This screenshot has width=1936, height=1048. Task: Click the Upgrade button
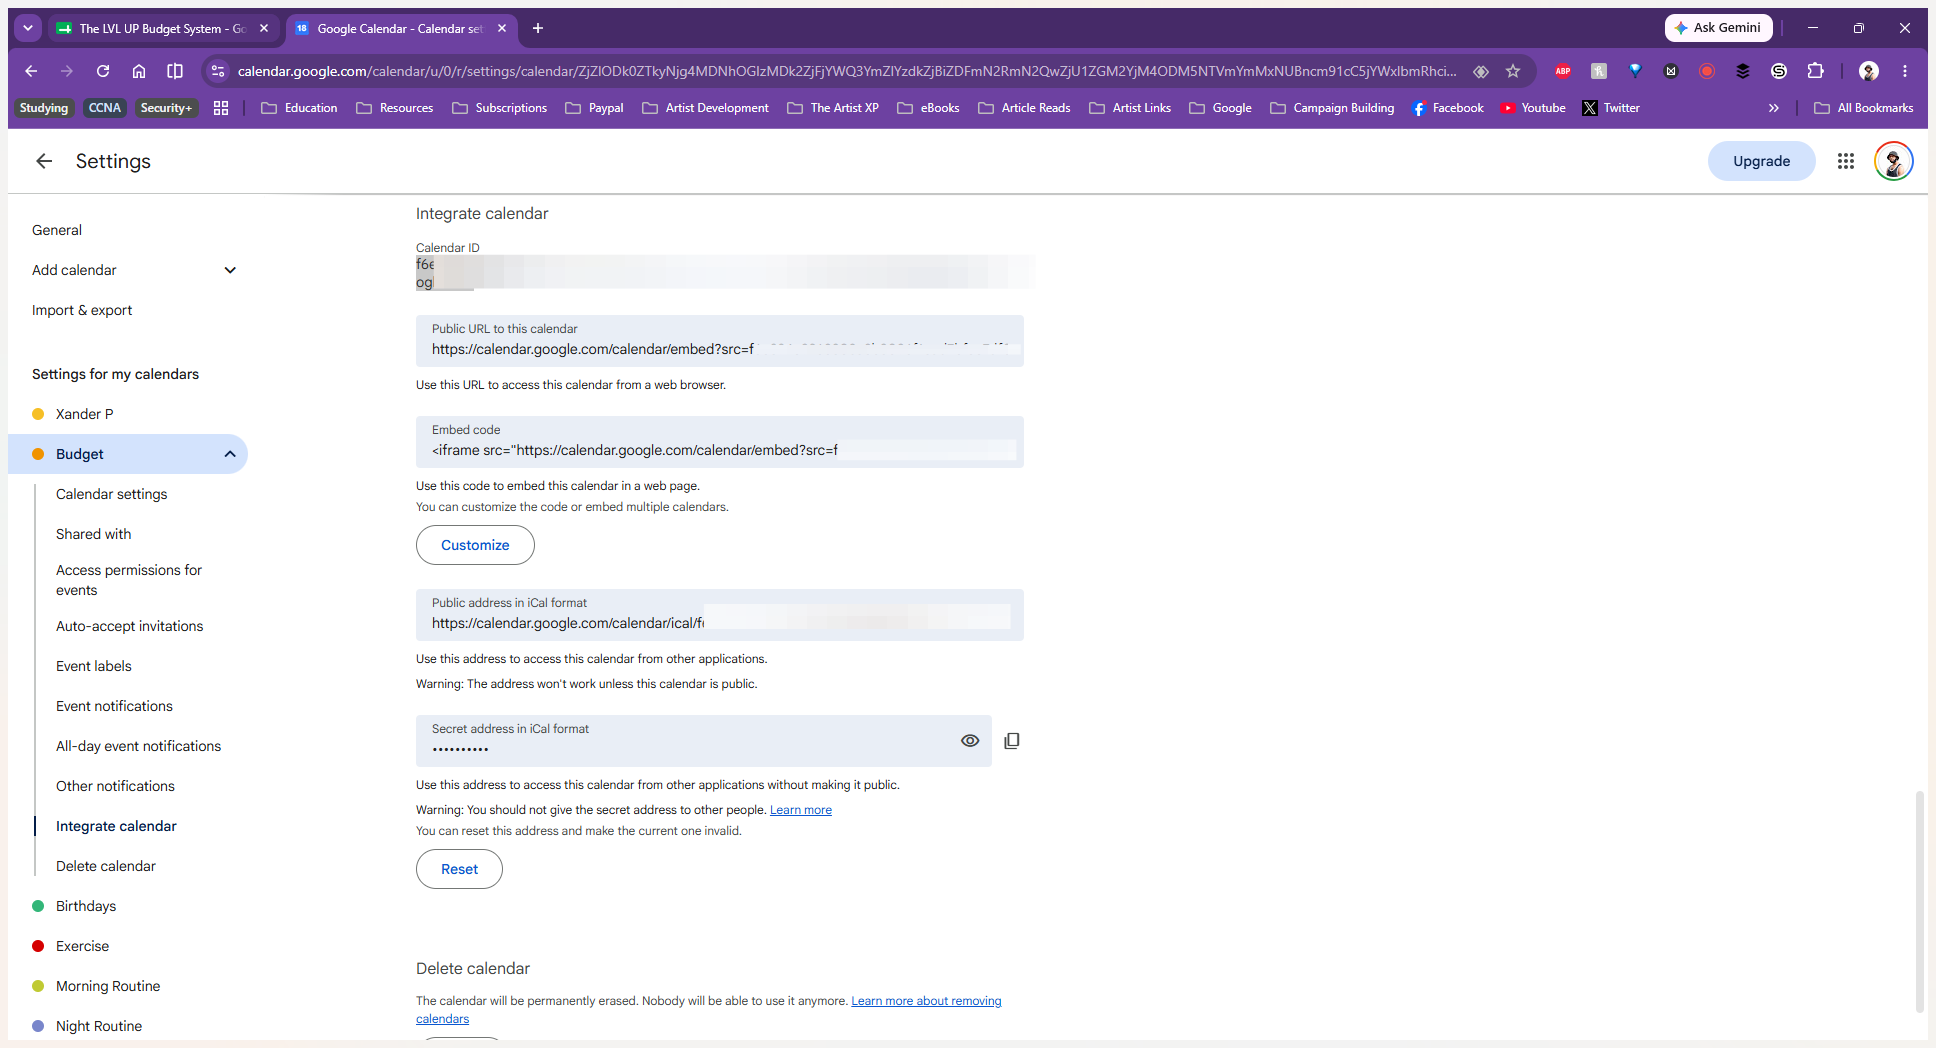click(1761, 161)
